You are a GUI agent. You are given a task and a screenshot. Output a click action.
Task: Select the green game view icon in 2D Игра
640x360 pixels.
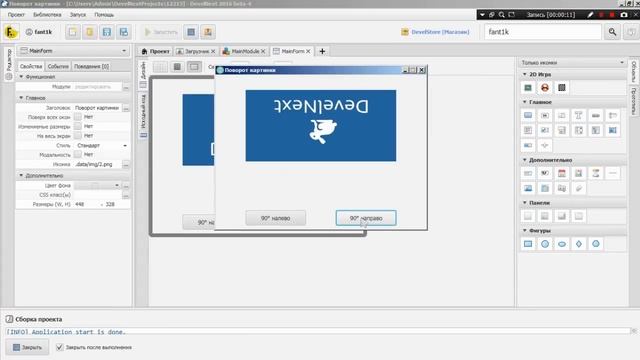528,88
